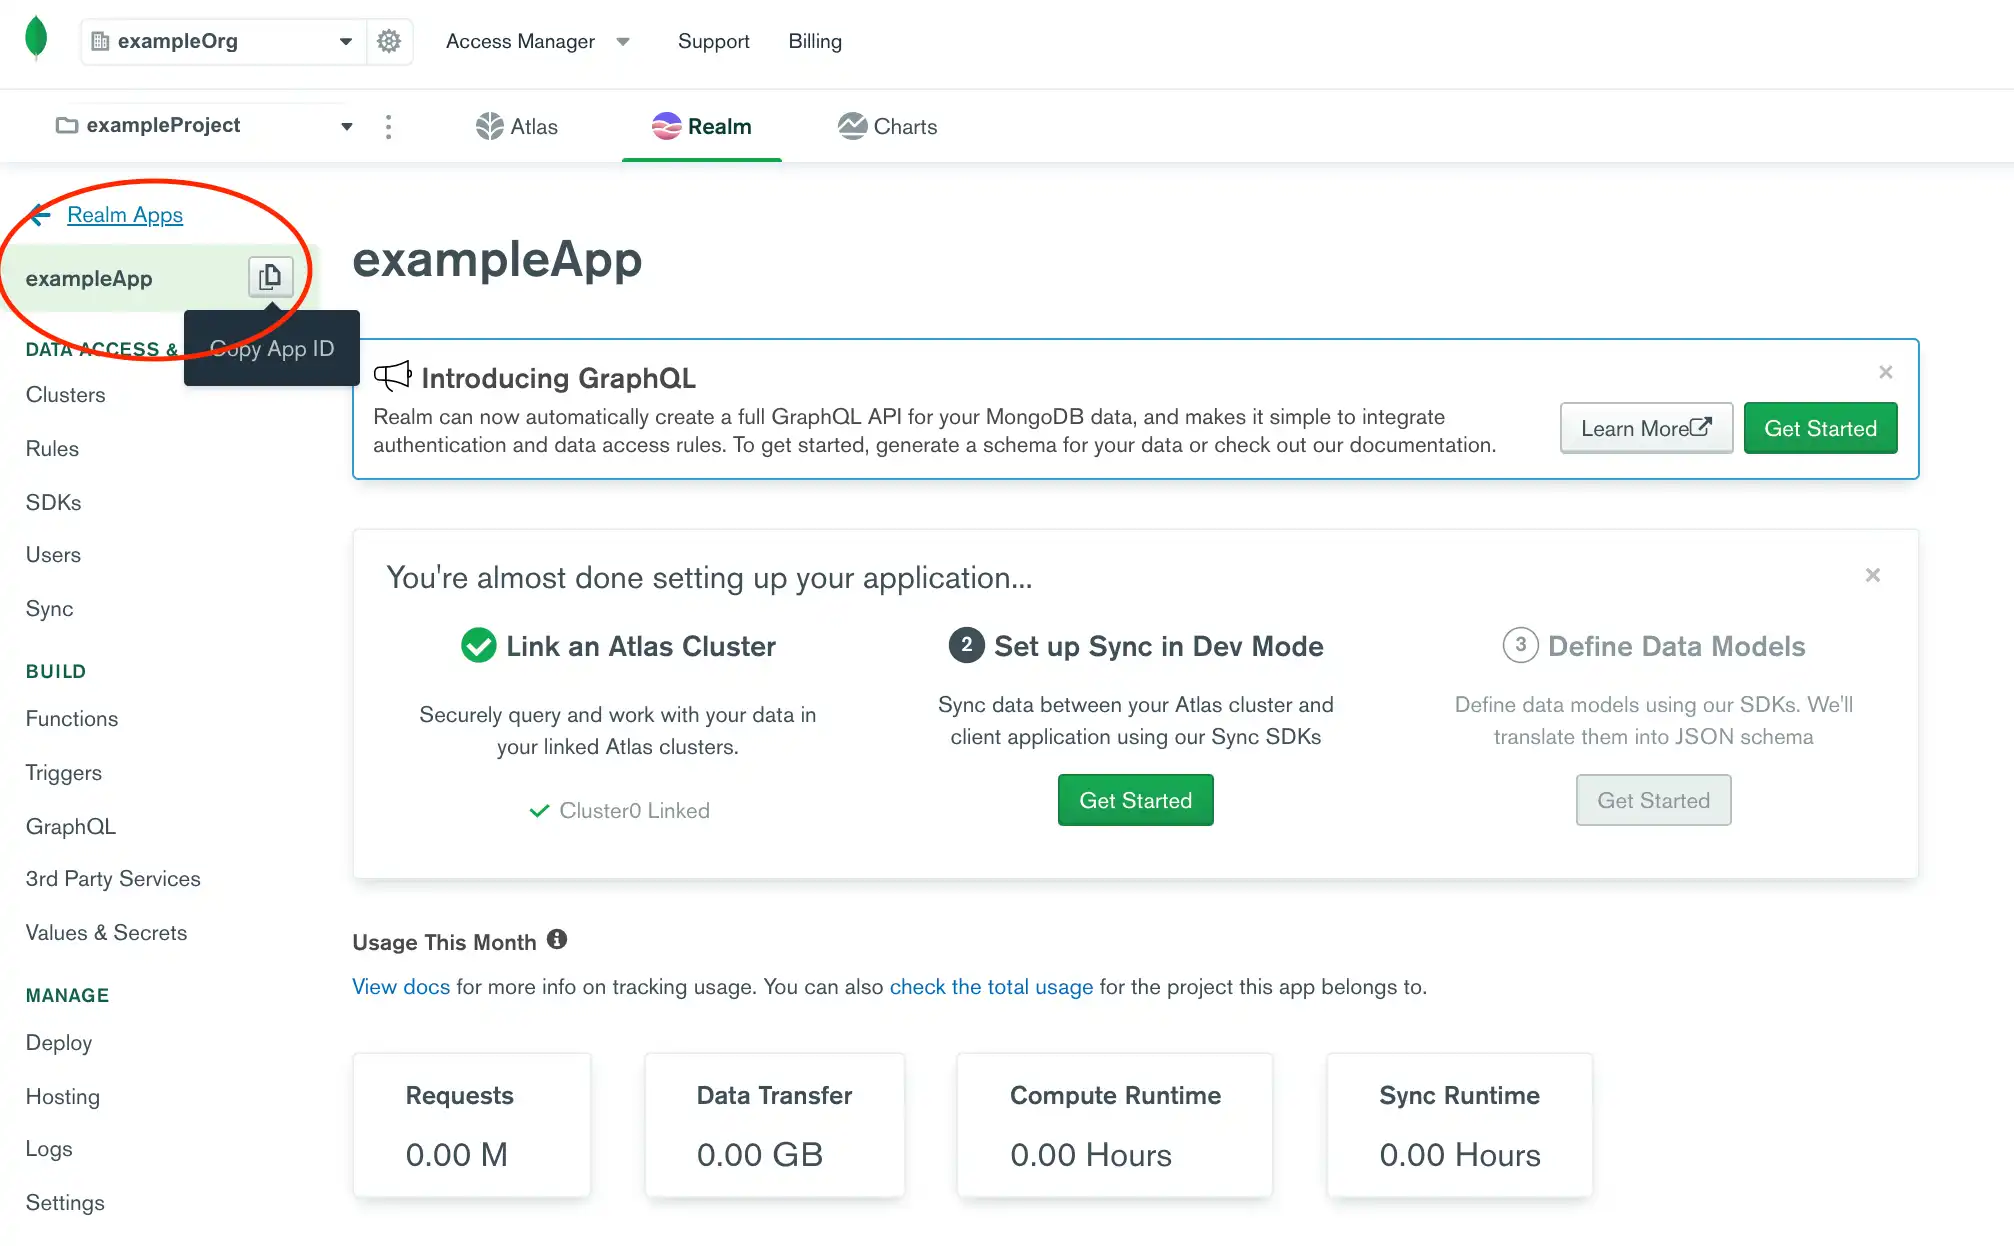Click the Atlas tab icon

point(488,125)
